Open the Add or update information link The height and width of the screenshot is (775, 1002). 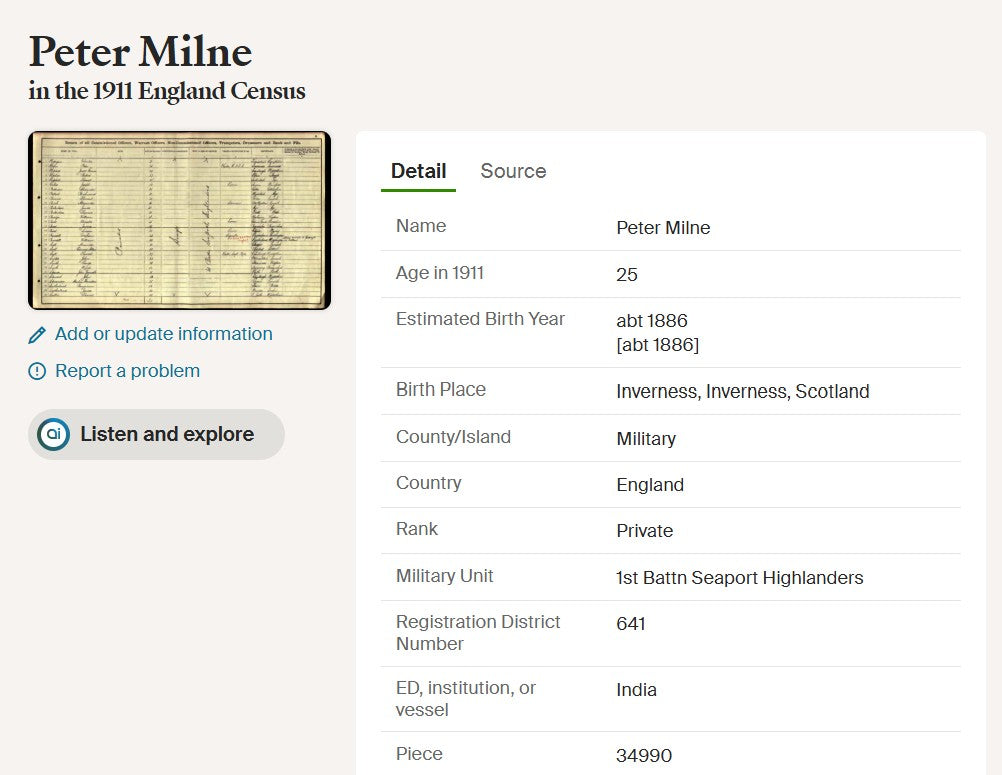(x=164, y=334)
